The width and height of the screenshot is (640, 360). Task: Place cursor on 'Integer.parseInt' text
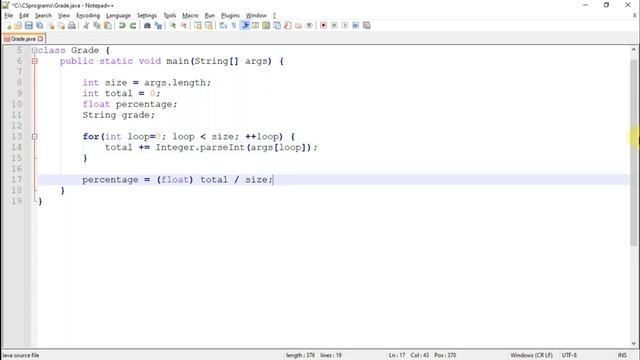point(200,147)
